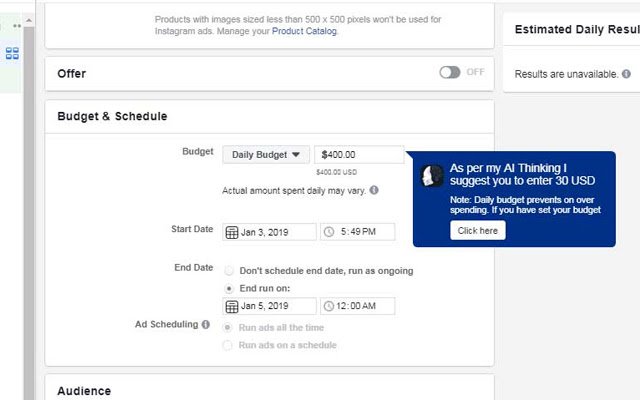Click the grid view icon in left sidebar

click(13, 53)
